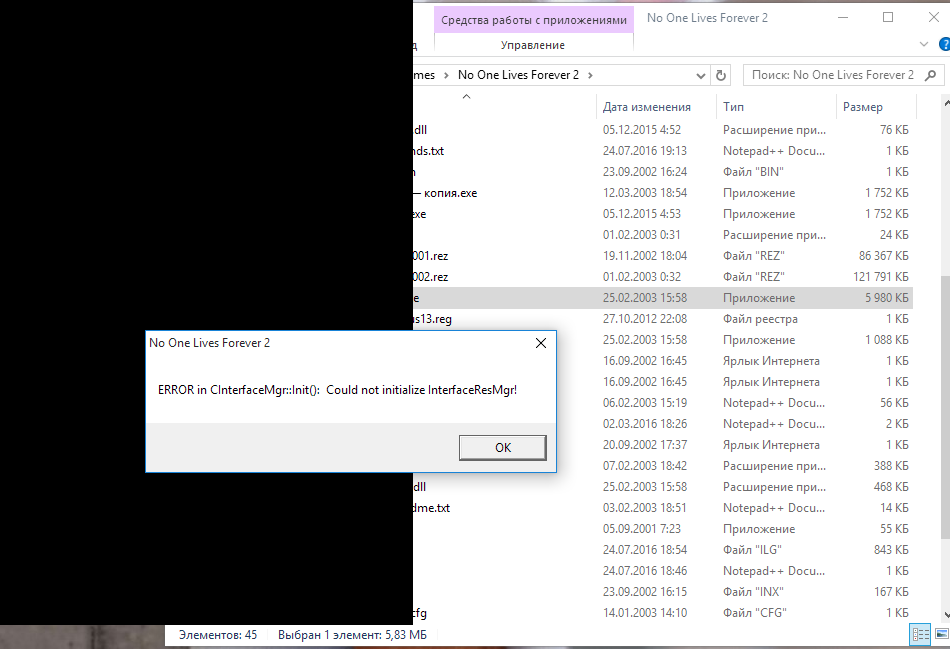Click the error message text about InterfaceResMgr
Screen dimensions: 950x649
[337, 390]
